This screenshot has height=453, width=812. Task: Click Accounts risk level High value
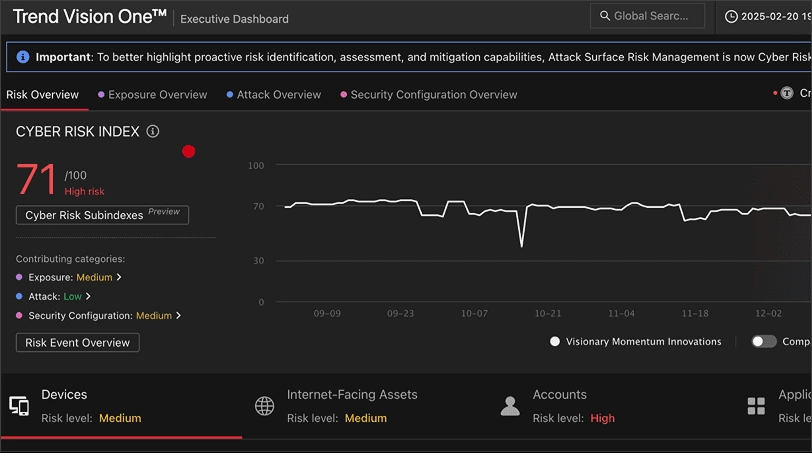pos(602,418)
